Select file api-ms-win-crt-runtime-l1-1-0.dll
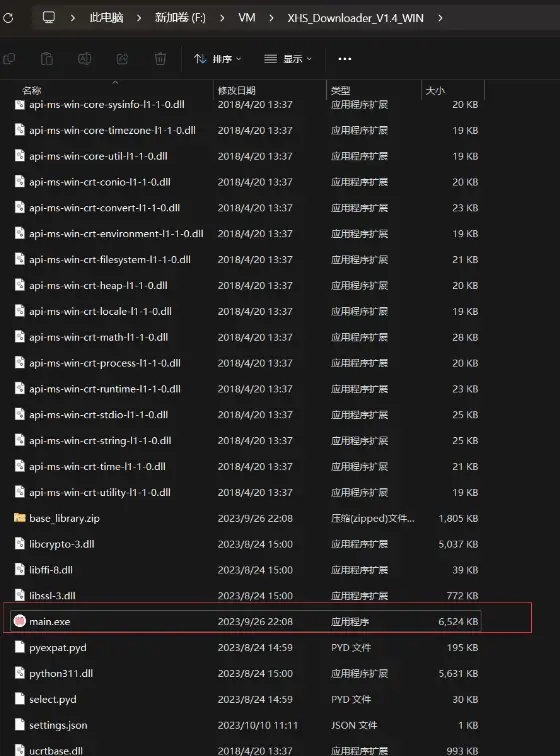The width and height of the screenshot is (560, 756). (x=105, y=389)
